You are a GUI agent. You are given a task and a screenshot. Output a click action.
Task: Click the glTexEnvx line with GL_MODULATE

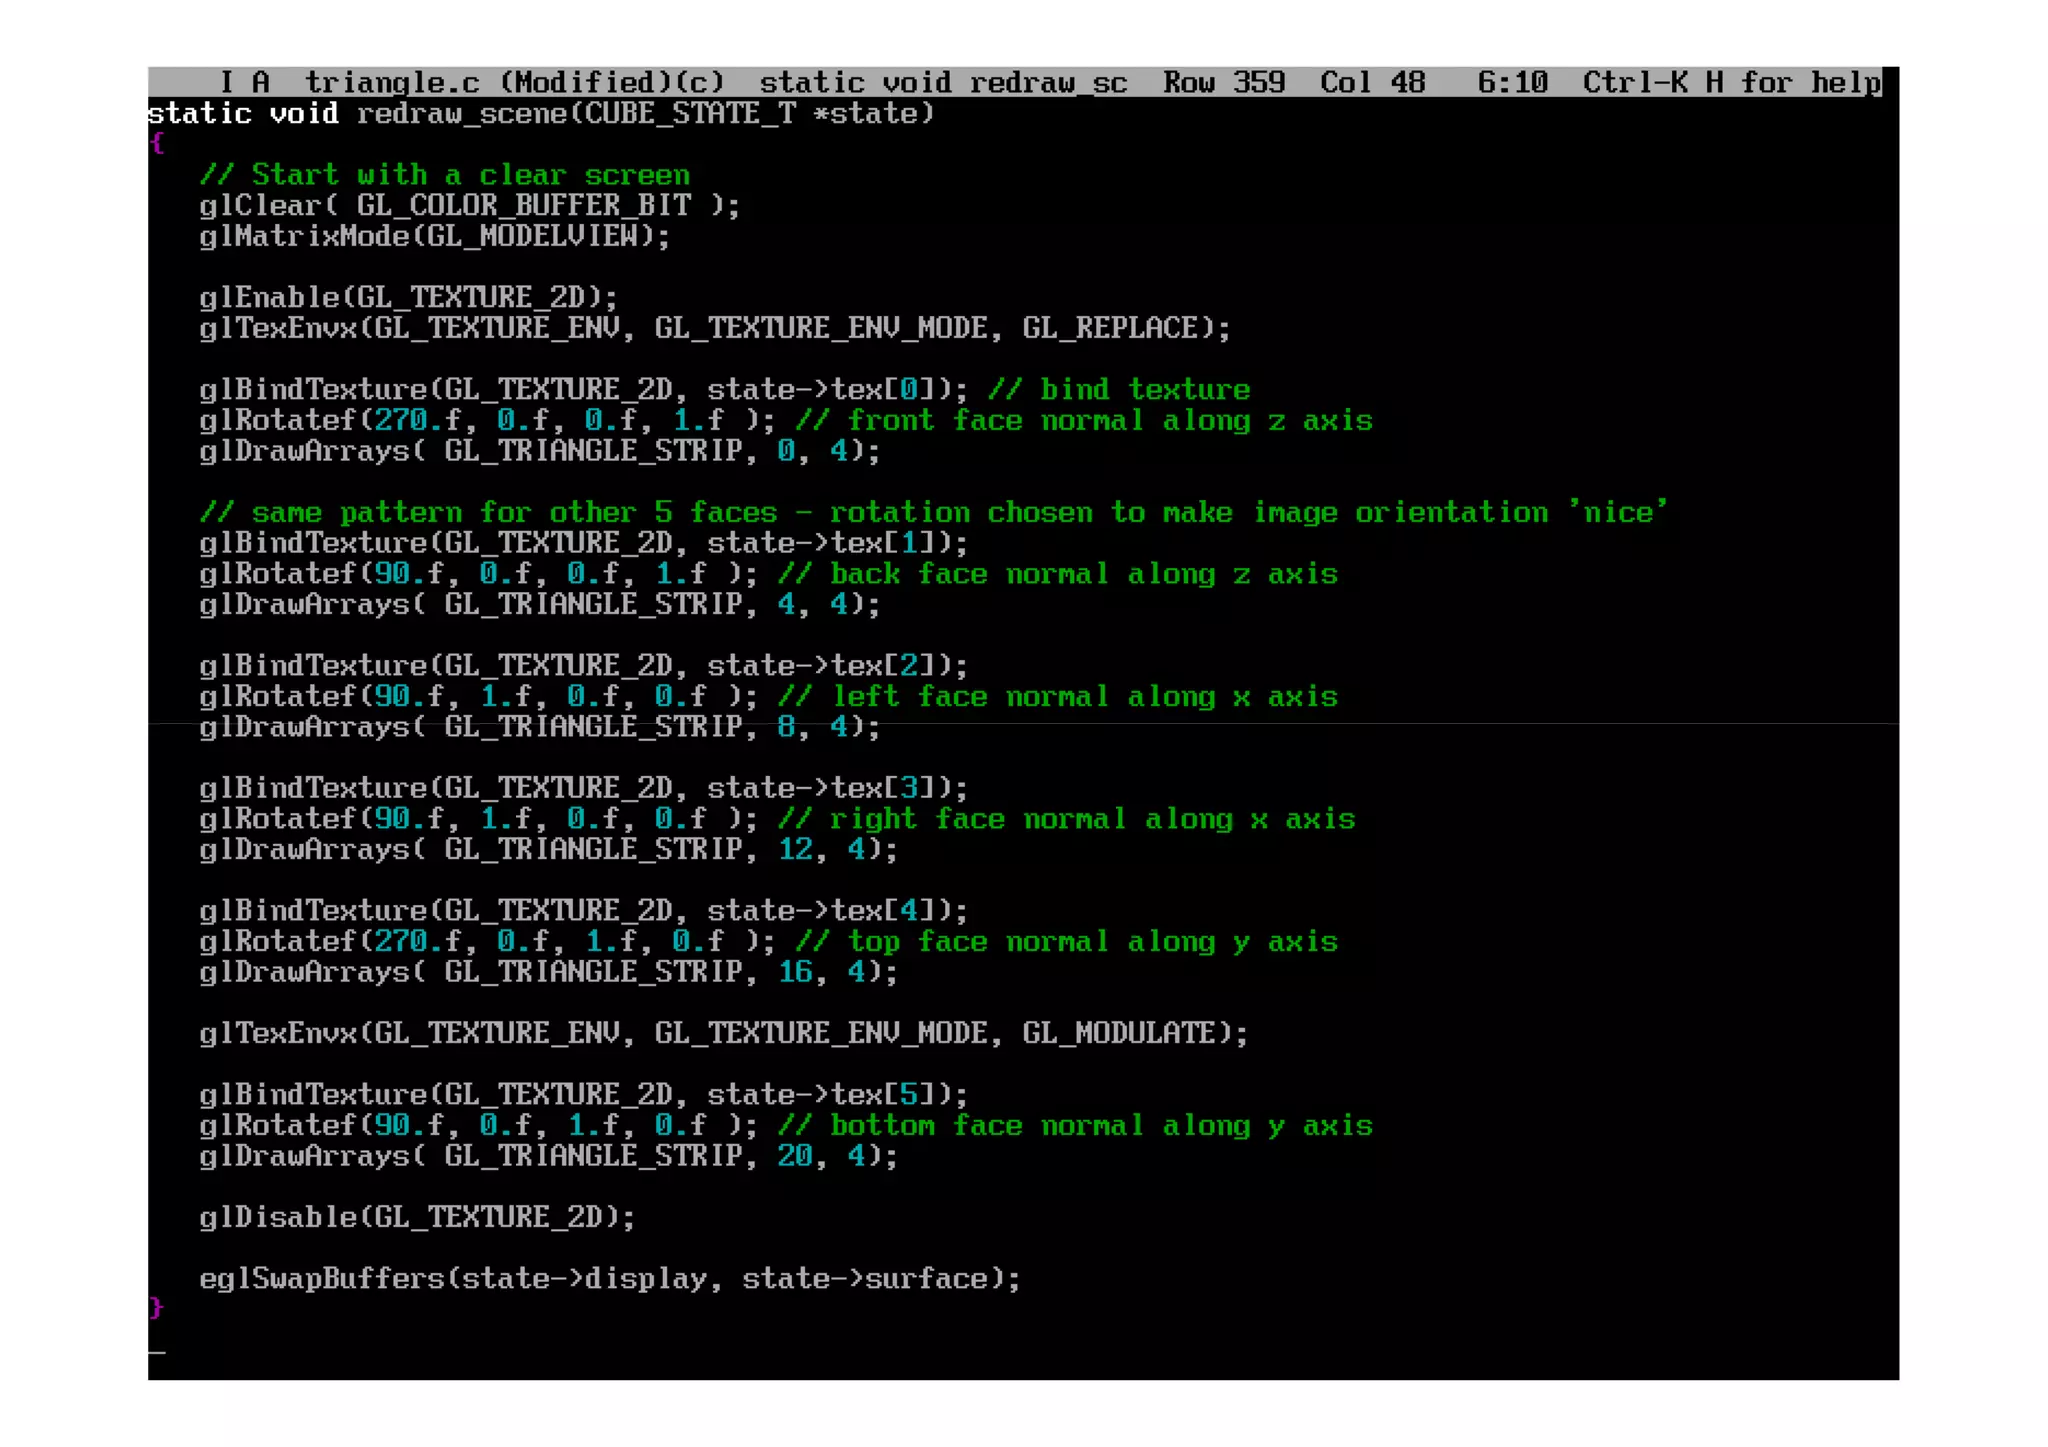pyautogui.click(x=724, y=1033)
